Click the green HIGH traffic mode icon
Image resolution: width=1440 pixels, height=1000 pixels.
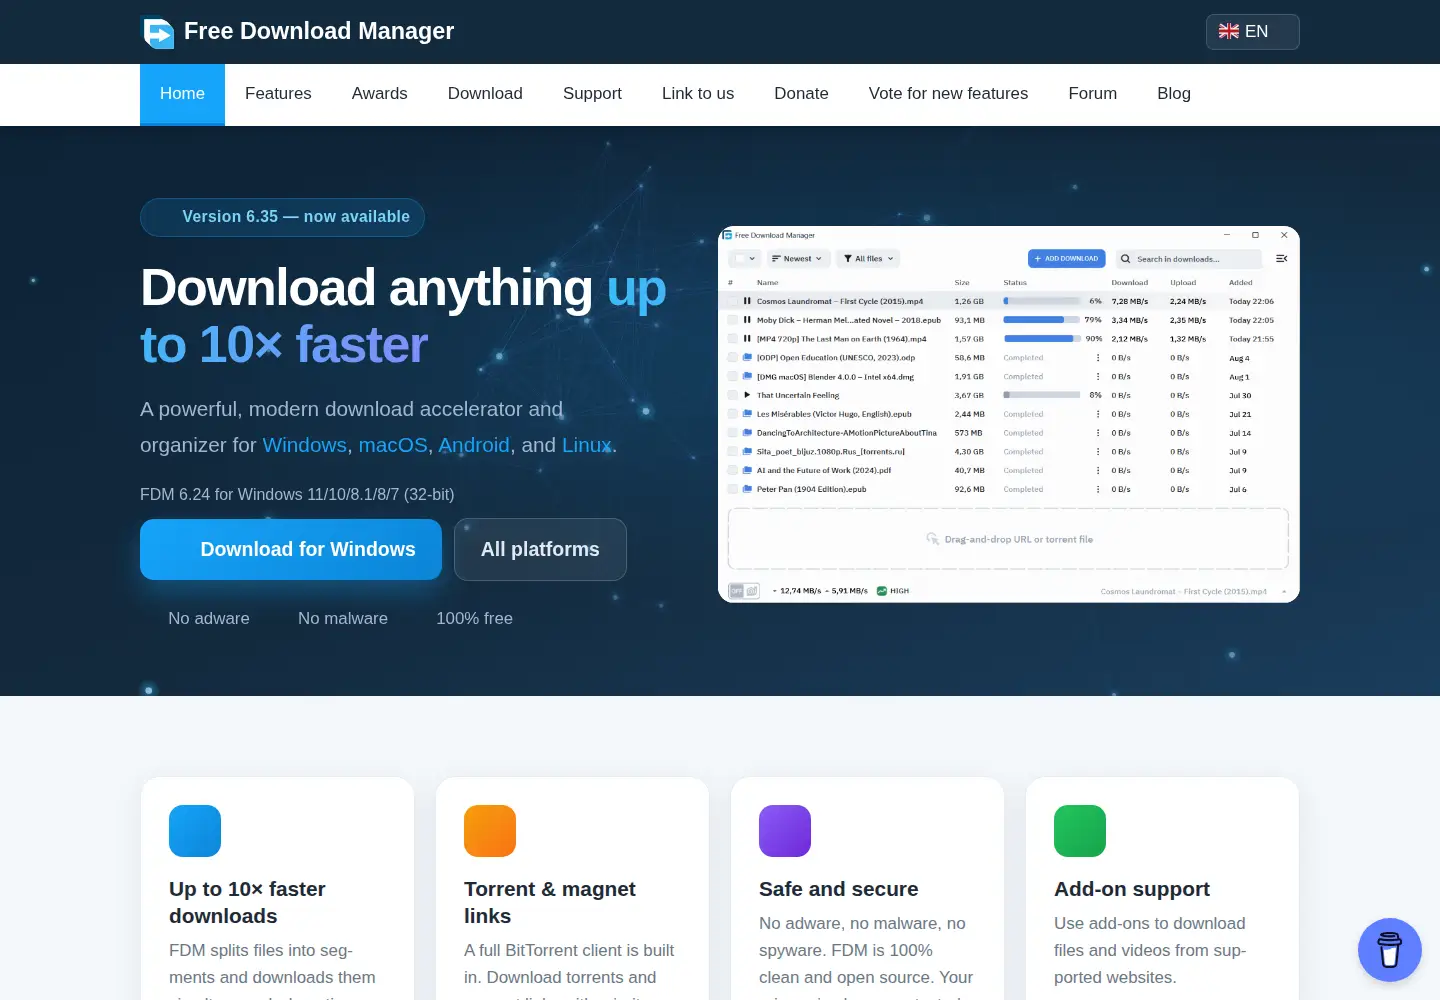click(x=882, y=591)
